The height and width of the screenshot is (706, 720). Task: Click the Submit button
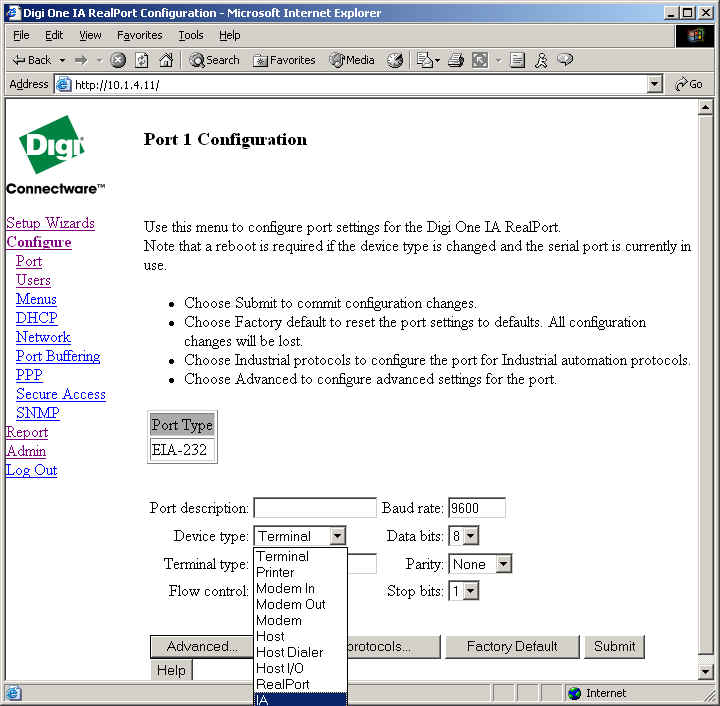(x=614, y=646)
